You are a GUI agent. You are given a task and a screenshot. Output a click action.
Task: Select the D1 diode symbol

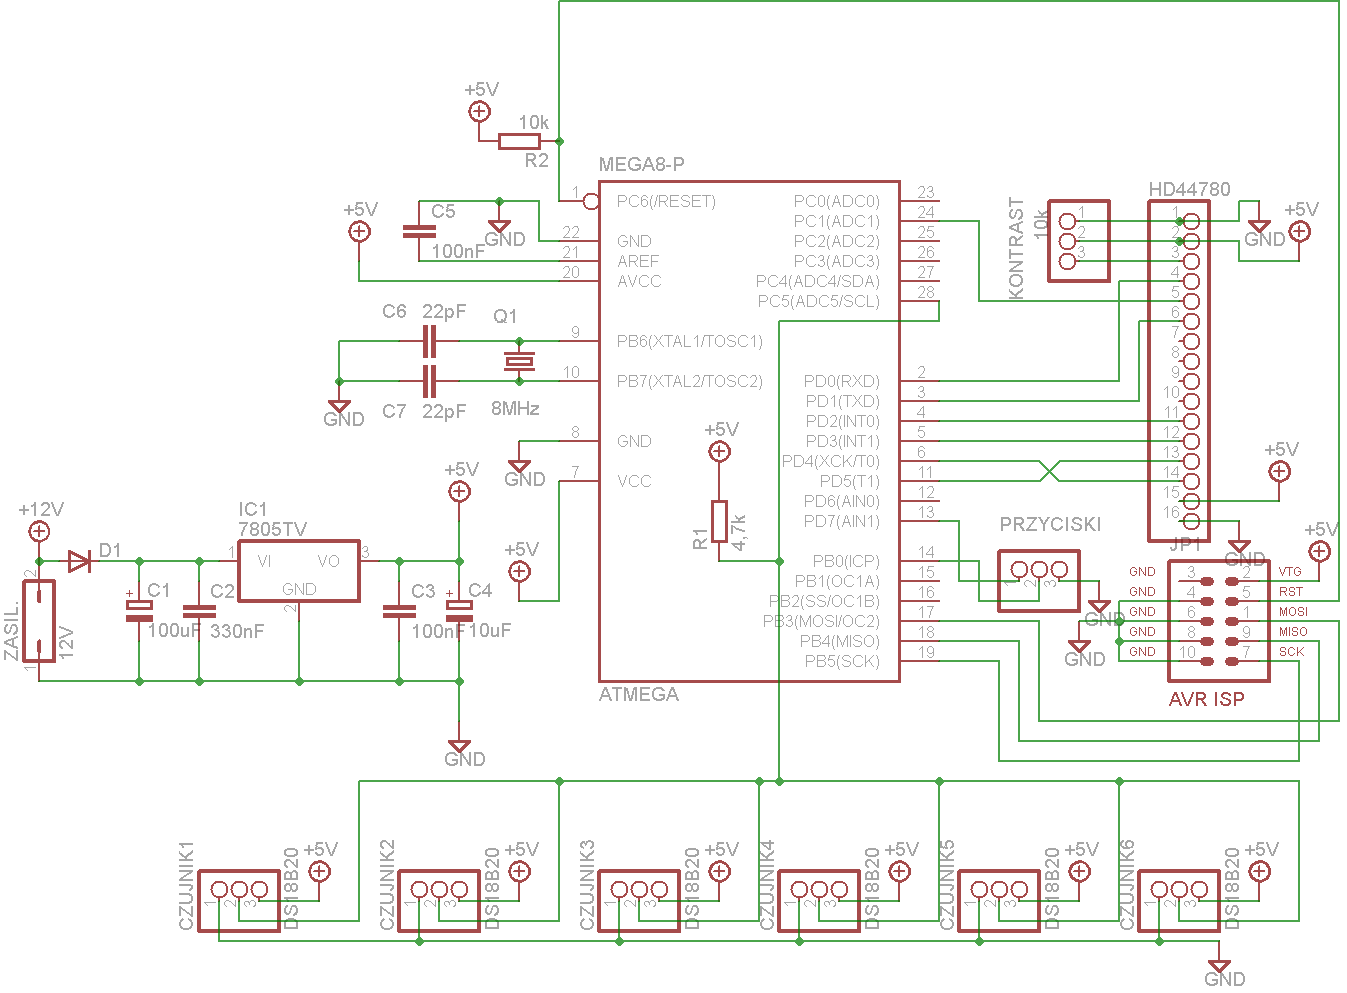pos(80,561)
